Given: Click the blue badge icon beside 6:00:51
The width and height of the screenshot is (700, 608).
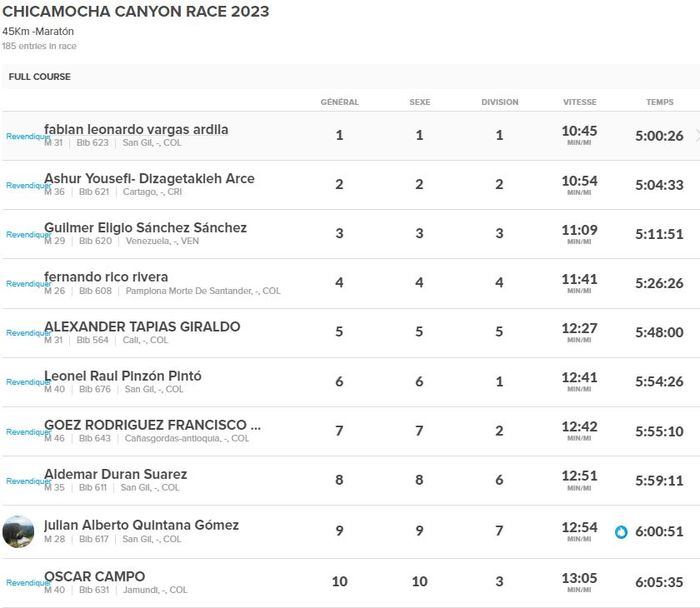Looking at the screenshot, I should coord(621,532).
